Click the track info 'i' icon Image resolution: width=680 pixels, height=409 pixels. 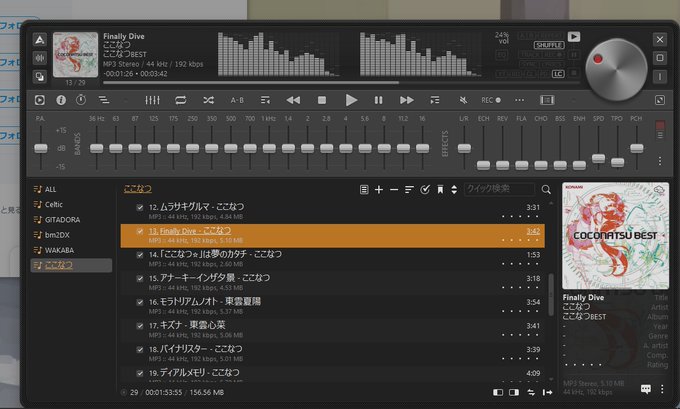tap(61, 100)
